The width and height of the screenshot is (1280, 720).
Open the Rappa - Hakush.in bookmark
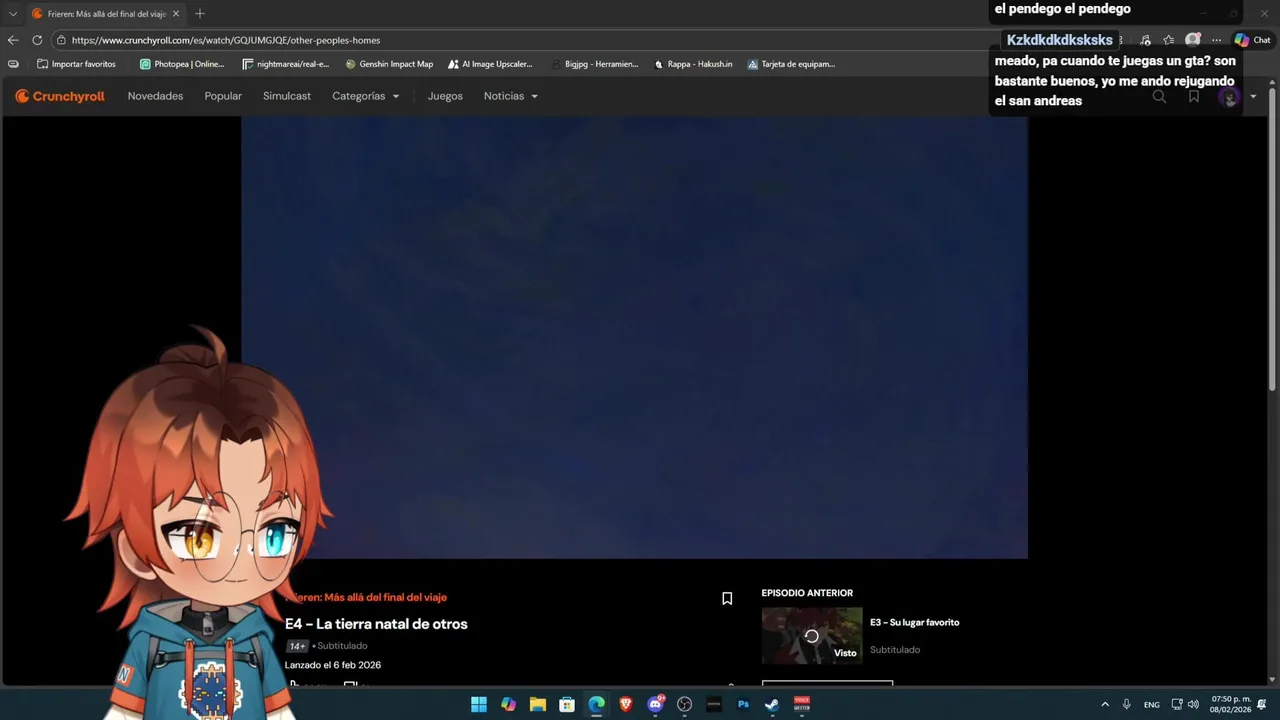pos(693,64)
